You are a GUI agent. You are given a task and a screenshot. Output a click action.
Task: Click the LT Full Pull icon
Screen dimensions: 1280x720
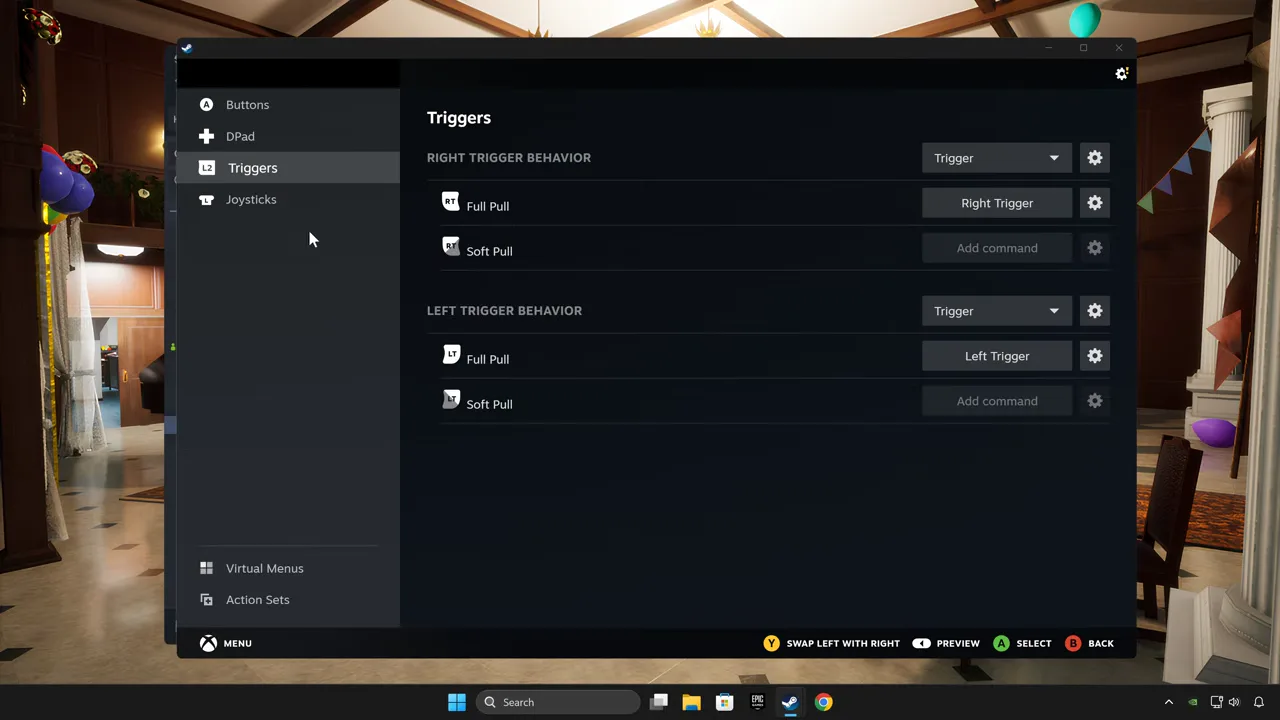(451, 355)
